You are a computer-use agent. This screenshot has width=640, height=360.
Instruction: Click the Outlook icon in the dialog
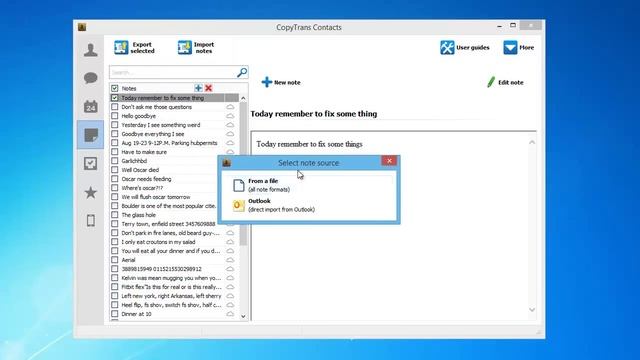pyautogui.click(x=239, y=205)
